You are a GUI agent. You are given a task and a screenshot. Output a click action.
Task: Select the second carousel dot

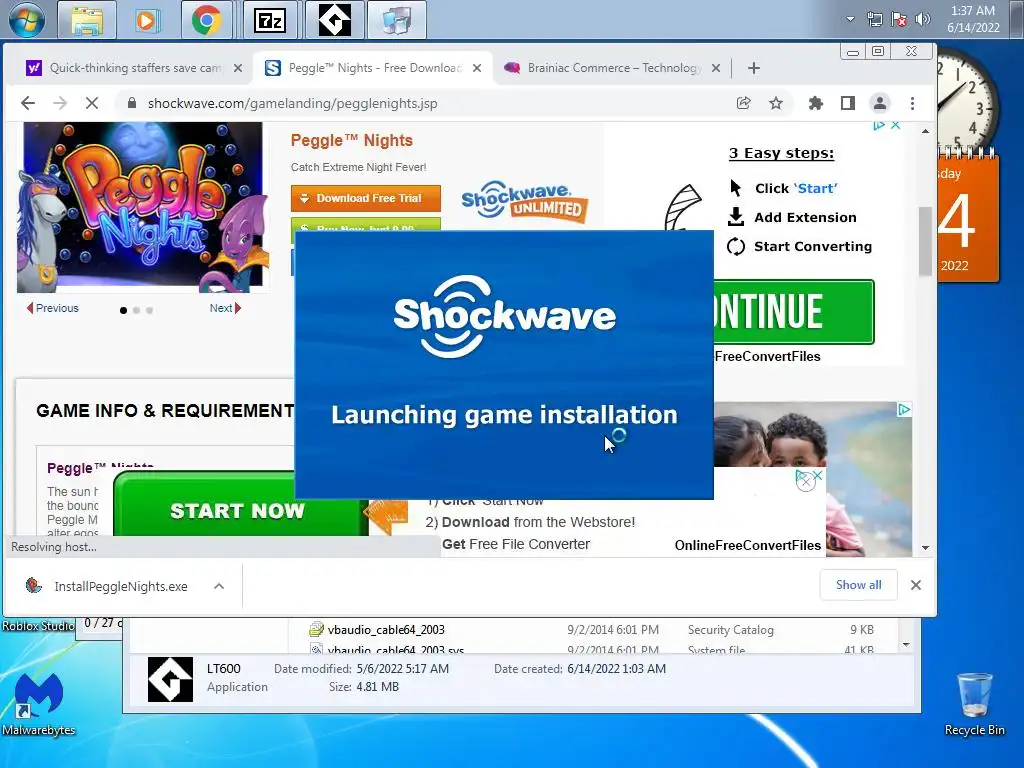pyautogui.click(x=136, y=310)
